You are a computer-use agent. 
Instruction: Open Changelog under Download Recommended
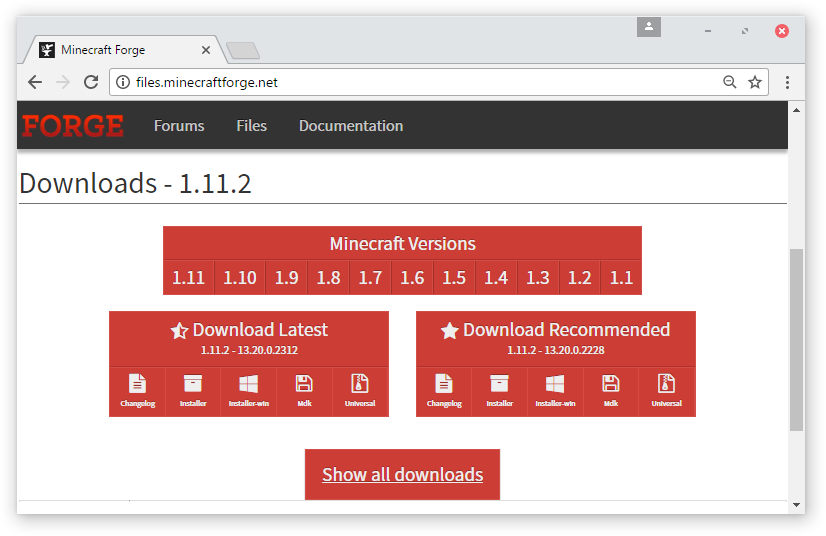tap(444, 389)
